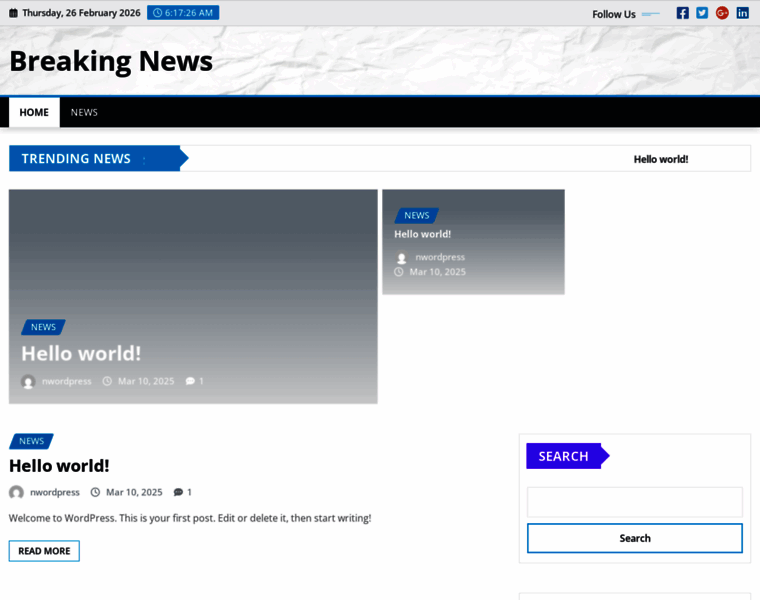Focus the sidebar search input field

[634, 502]
